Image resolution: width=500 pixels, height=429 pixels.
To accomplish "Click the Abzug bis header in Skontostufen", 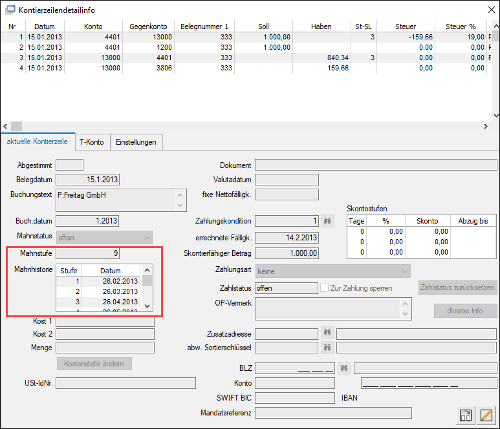I will click(473, 221).
